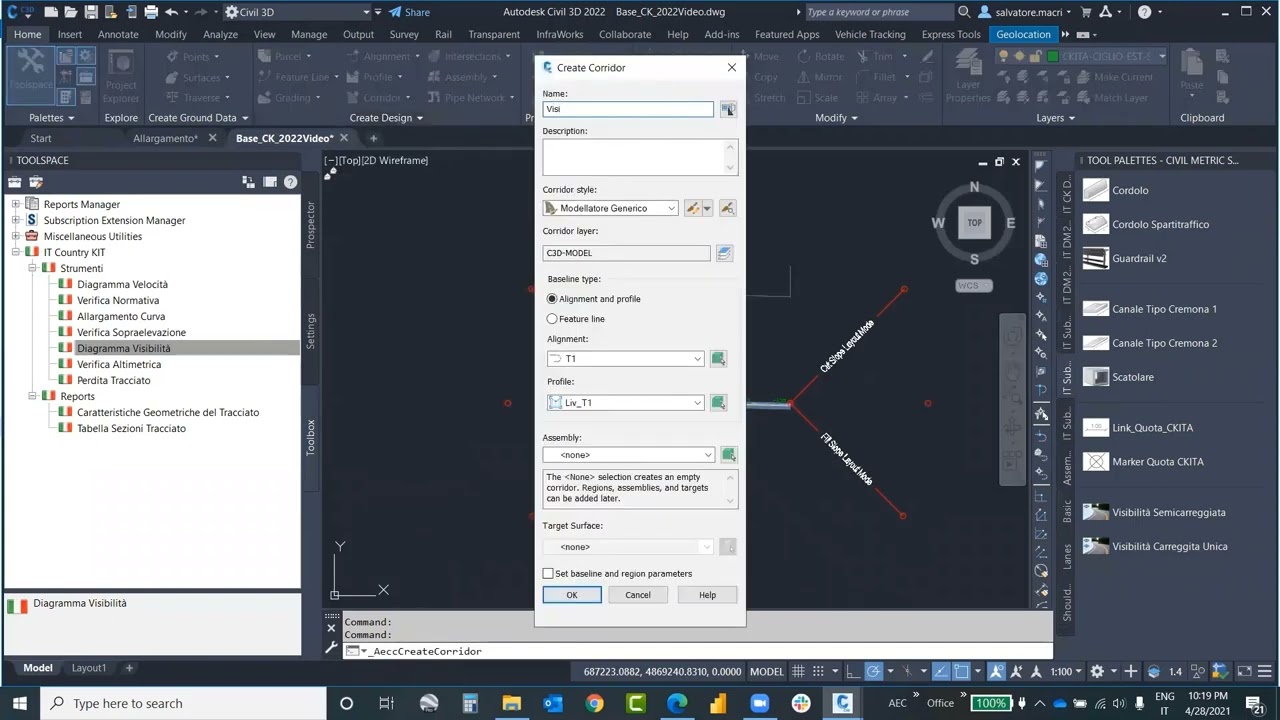Image resolution: width=1280 pixels, height=720 pixels.
Task: Open the Geolocation ribbon tab
Action: 1023,34
